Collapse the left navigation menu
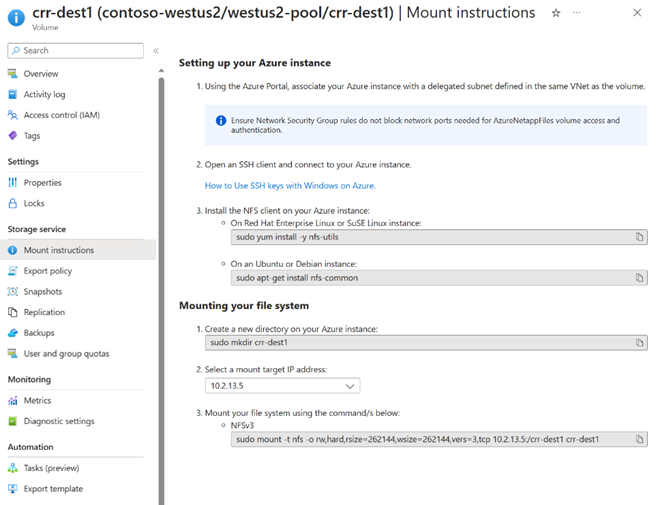 pos(156,50)
